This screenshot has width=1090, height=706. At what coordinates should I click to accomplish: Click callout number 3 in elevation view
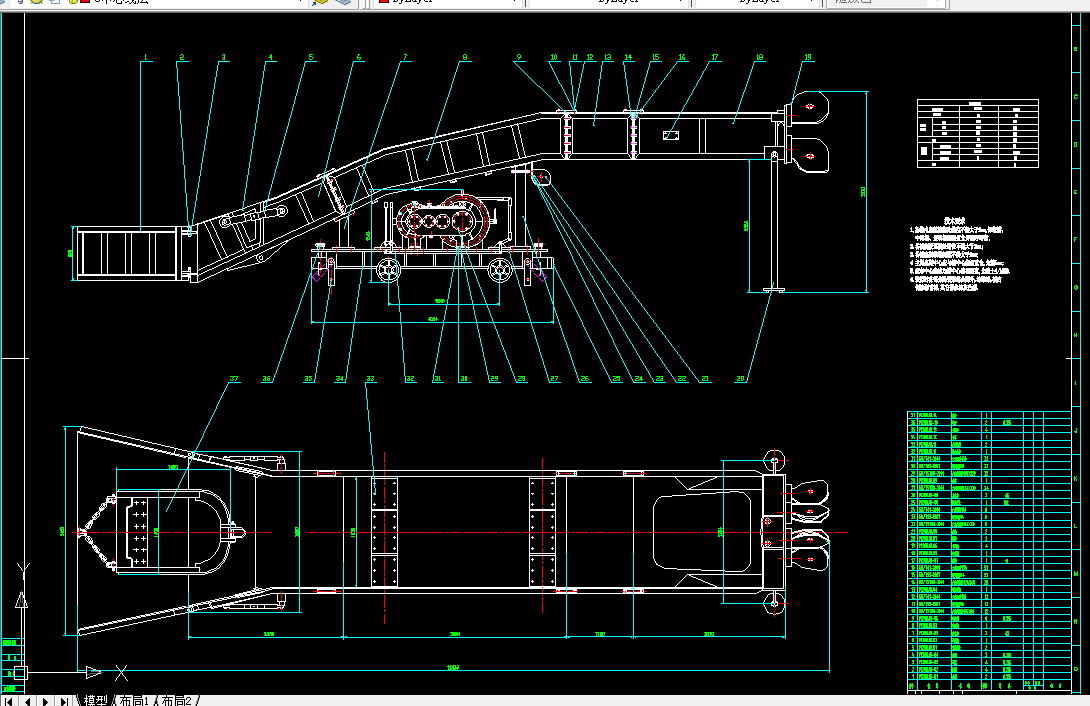[223, 58]
